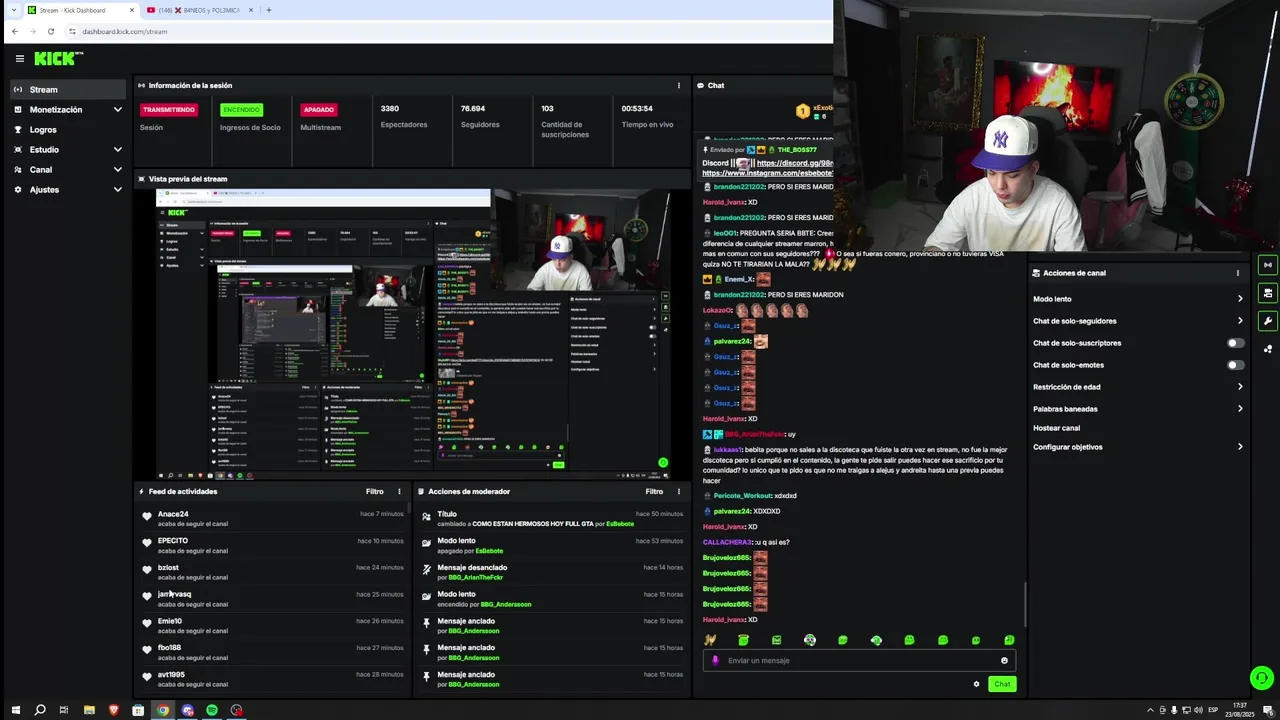
Task: Open the Acciones de moderador Filtro
Action: pyautogui.click(x=654, y=491)
